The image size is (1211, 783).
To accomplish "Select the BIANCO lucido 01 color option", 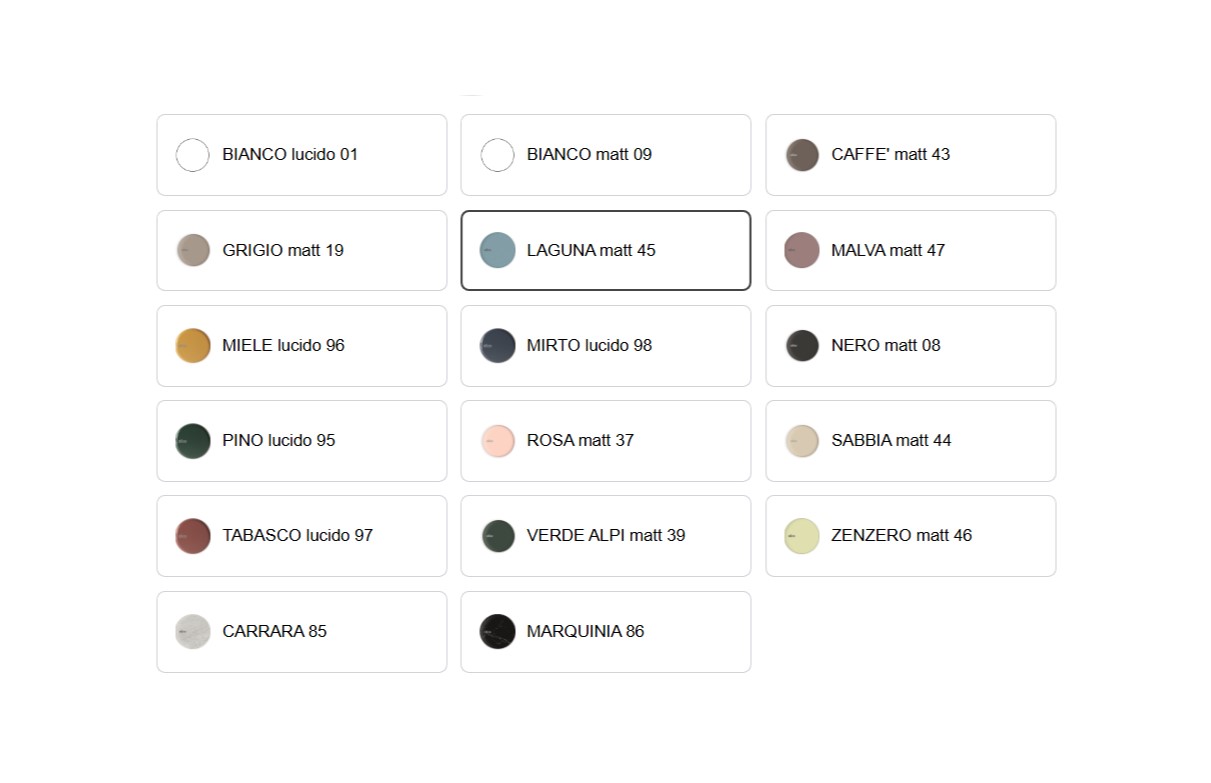I will [301, 155].
